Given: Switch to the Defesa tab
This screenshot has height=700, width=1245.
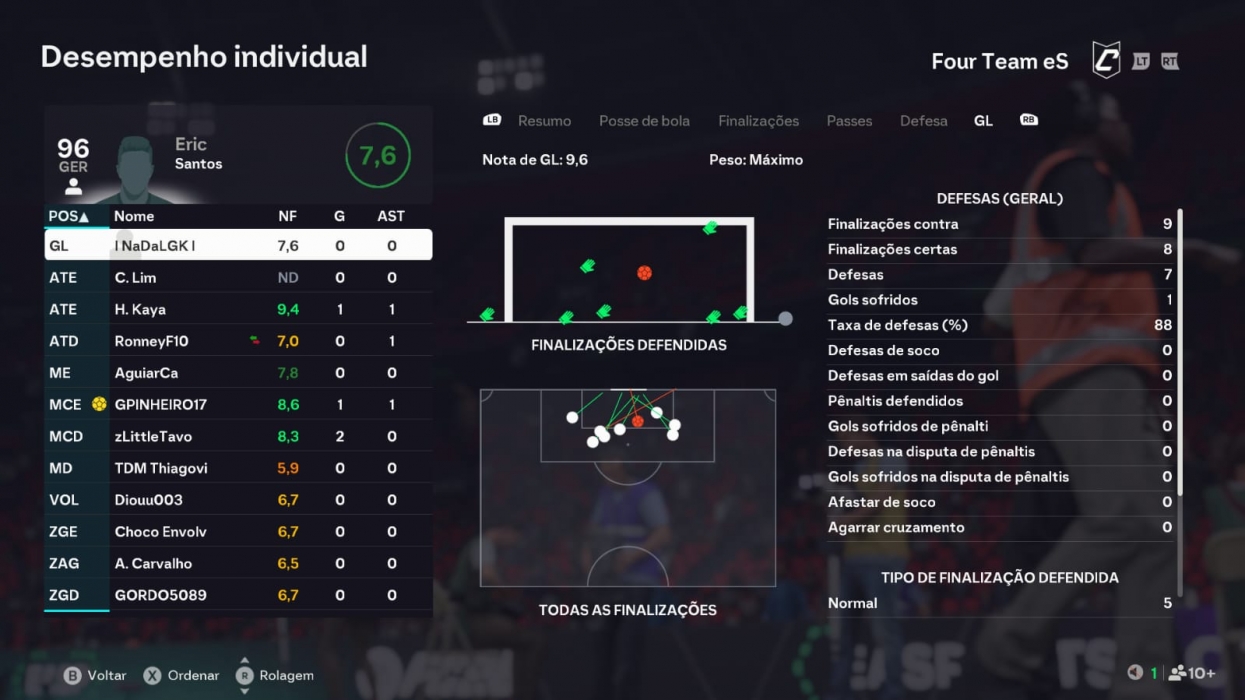Looking at the screenshot, I should click(923, 120).
